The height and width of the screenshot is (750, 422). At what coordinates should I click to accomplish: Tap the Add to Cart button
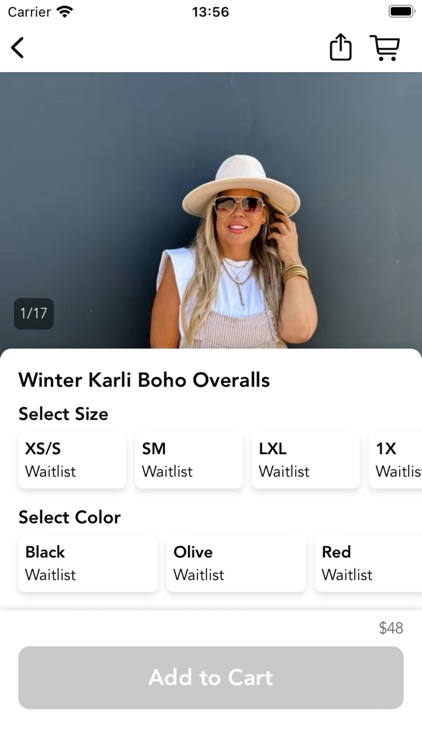pyautogui.click(x=211, y=677)
